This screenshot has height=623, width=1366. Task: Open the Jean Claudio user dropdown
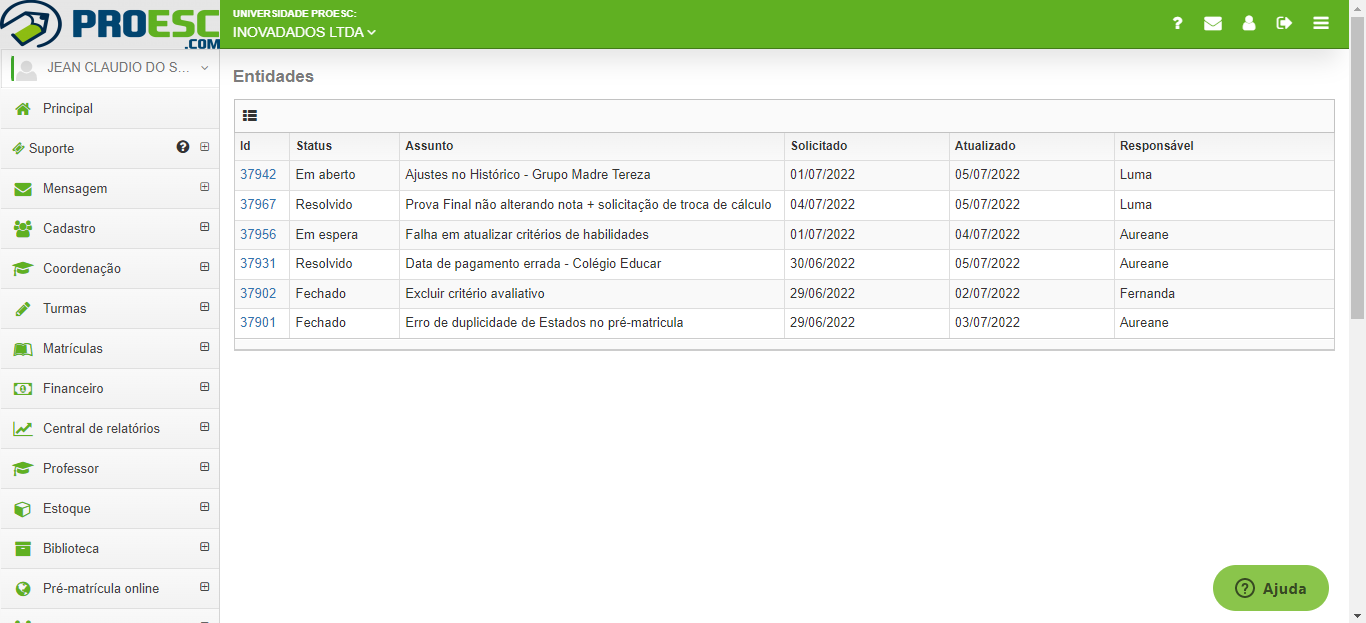coord(110,68)
